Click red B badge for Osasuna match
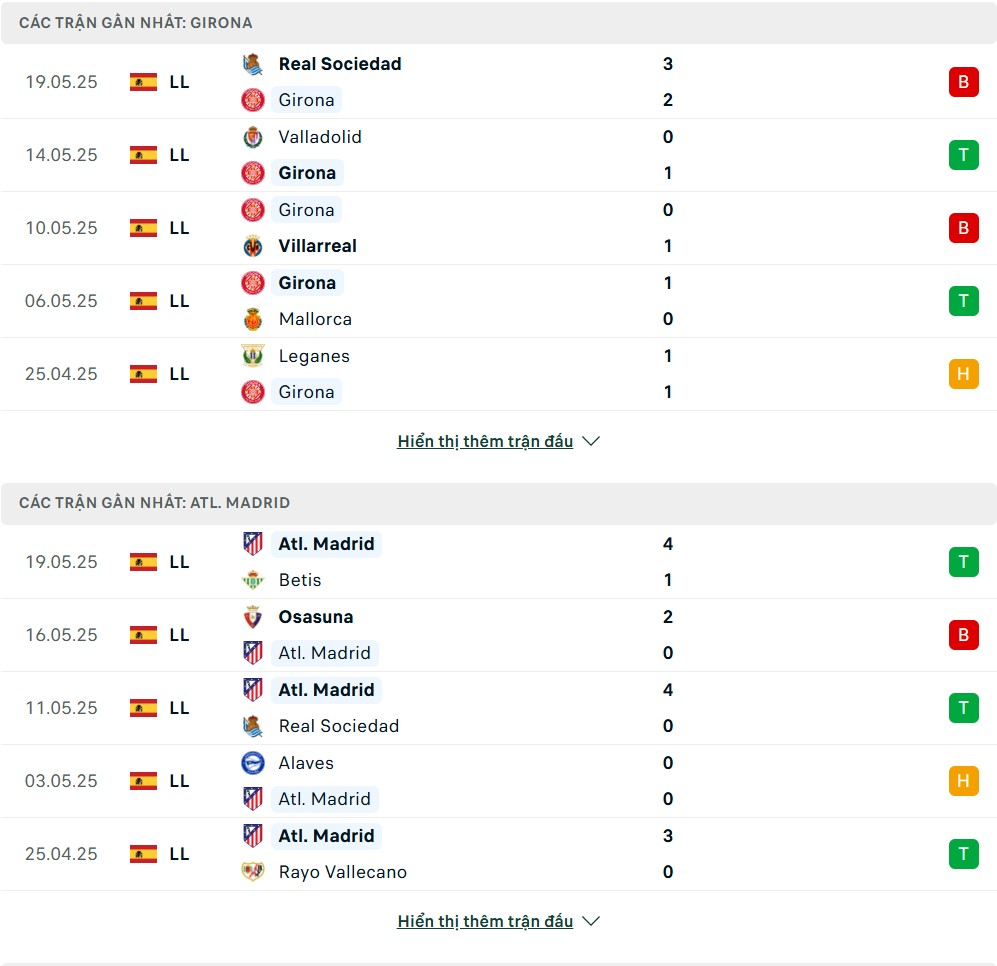Viewport: 997px width, 966px height. tap(963, 635)
